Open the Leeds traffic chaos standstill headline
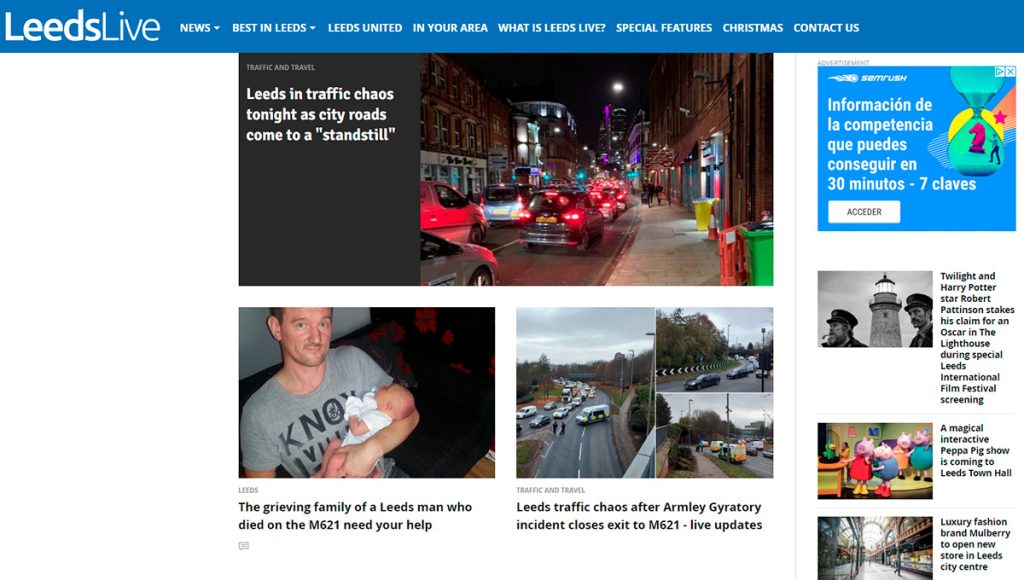 (320, 114)
